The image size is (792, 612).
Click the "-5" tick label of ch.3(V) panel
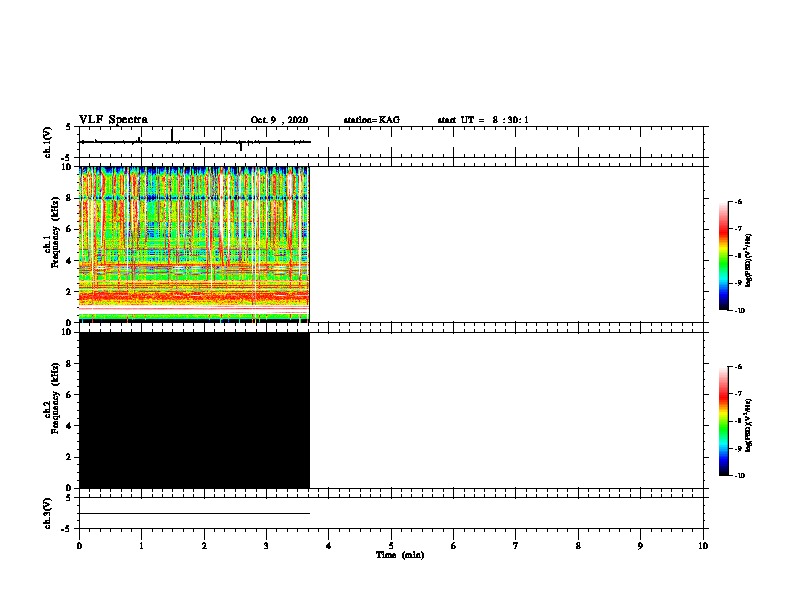67,529
